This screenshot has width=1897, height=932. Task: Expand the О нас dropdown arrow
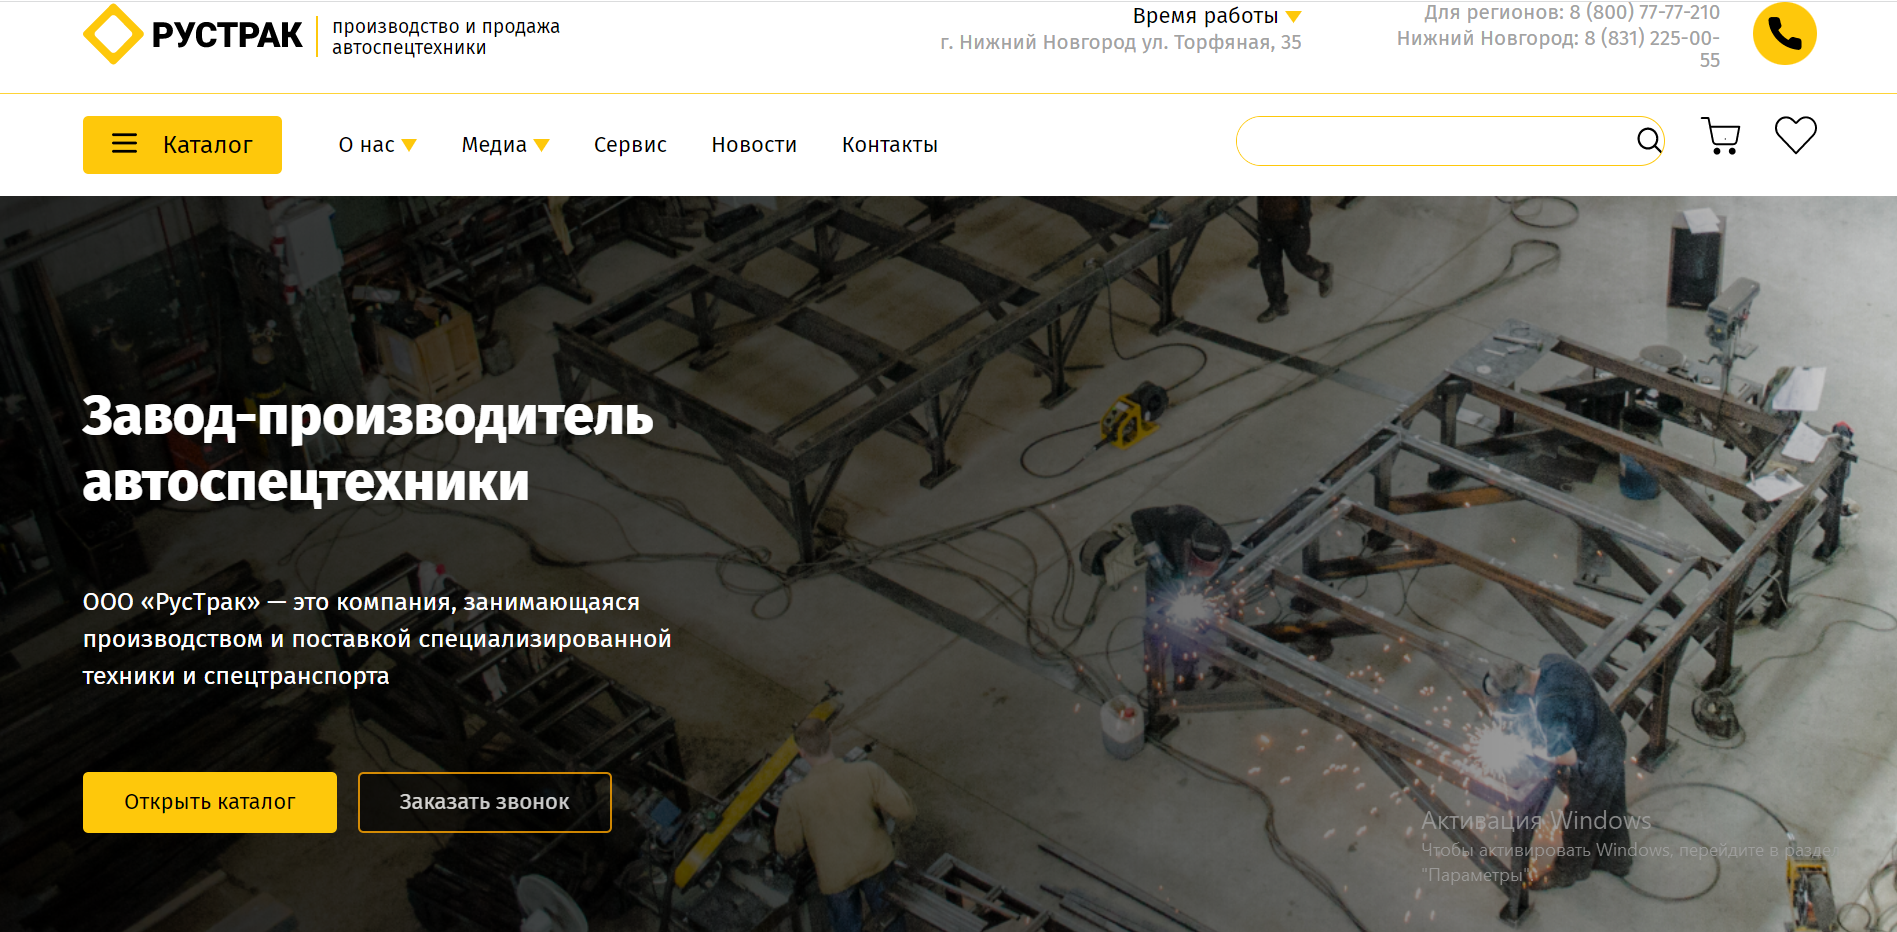coord(409,146)
